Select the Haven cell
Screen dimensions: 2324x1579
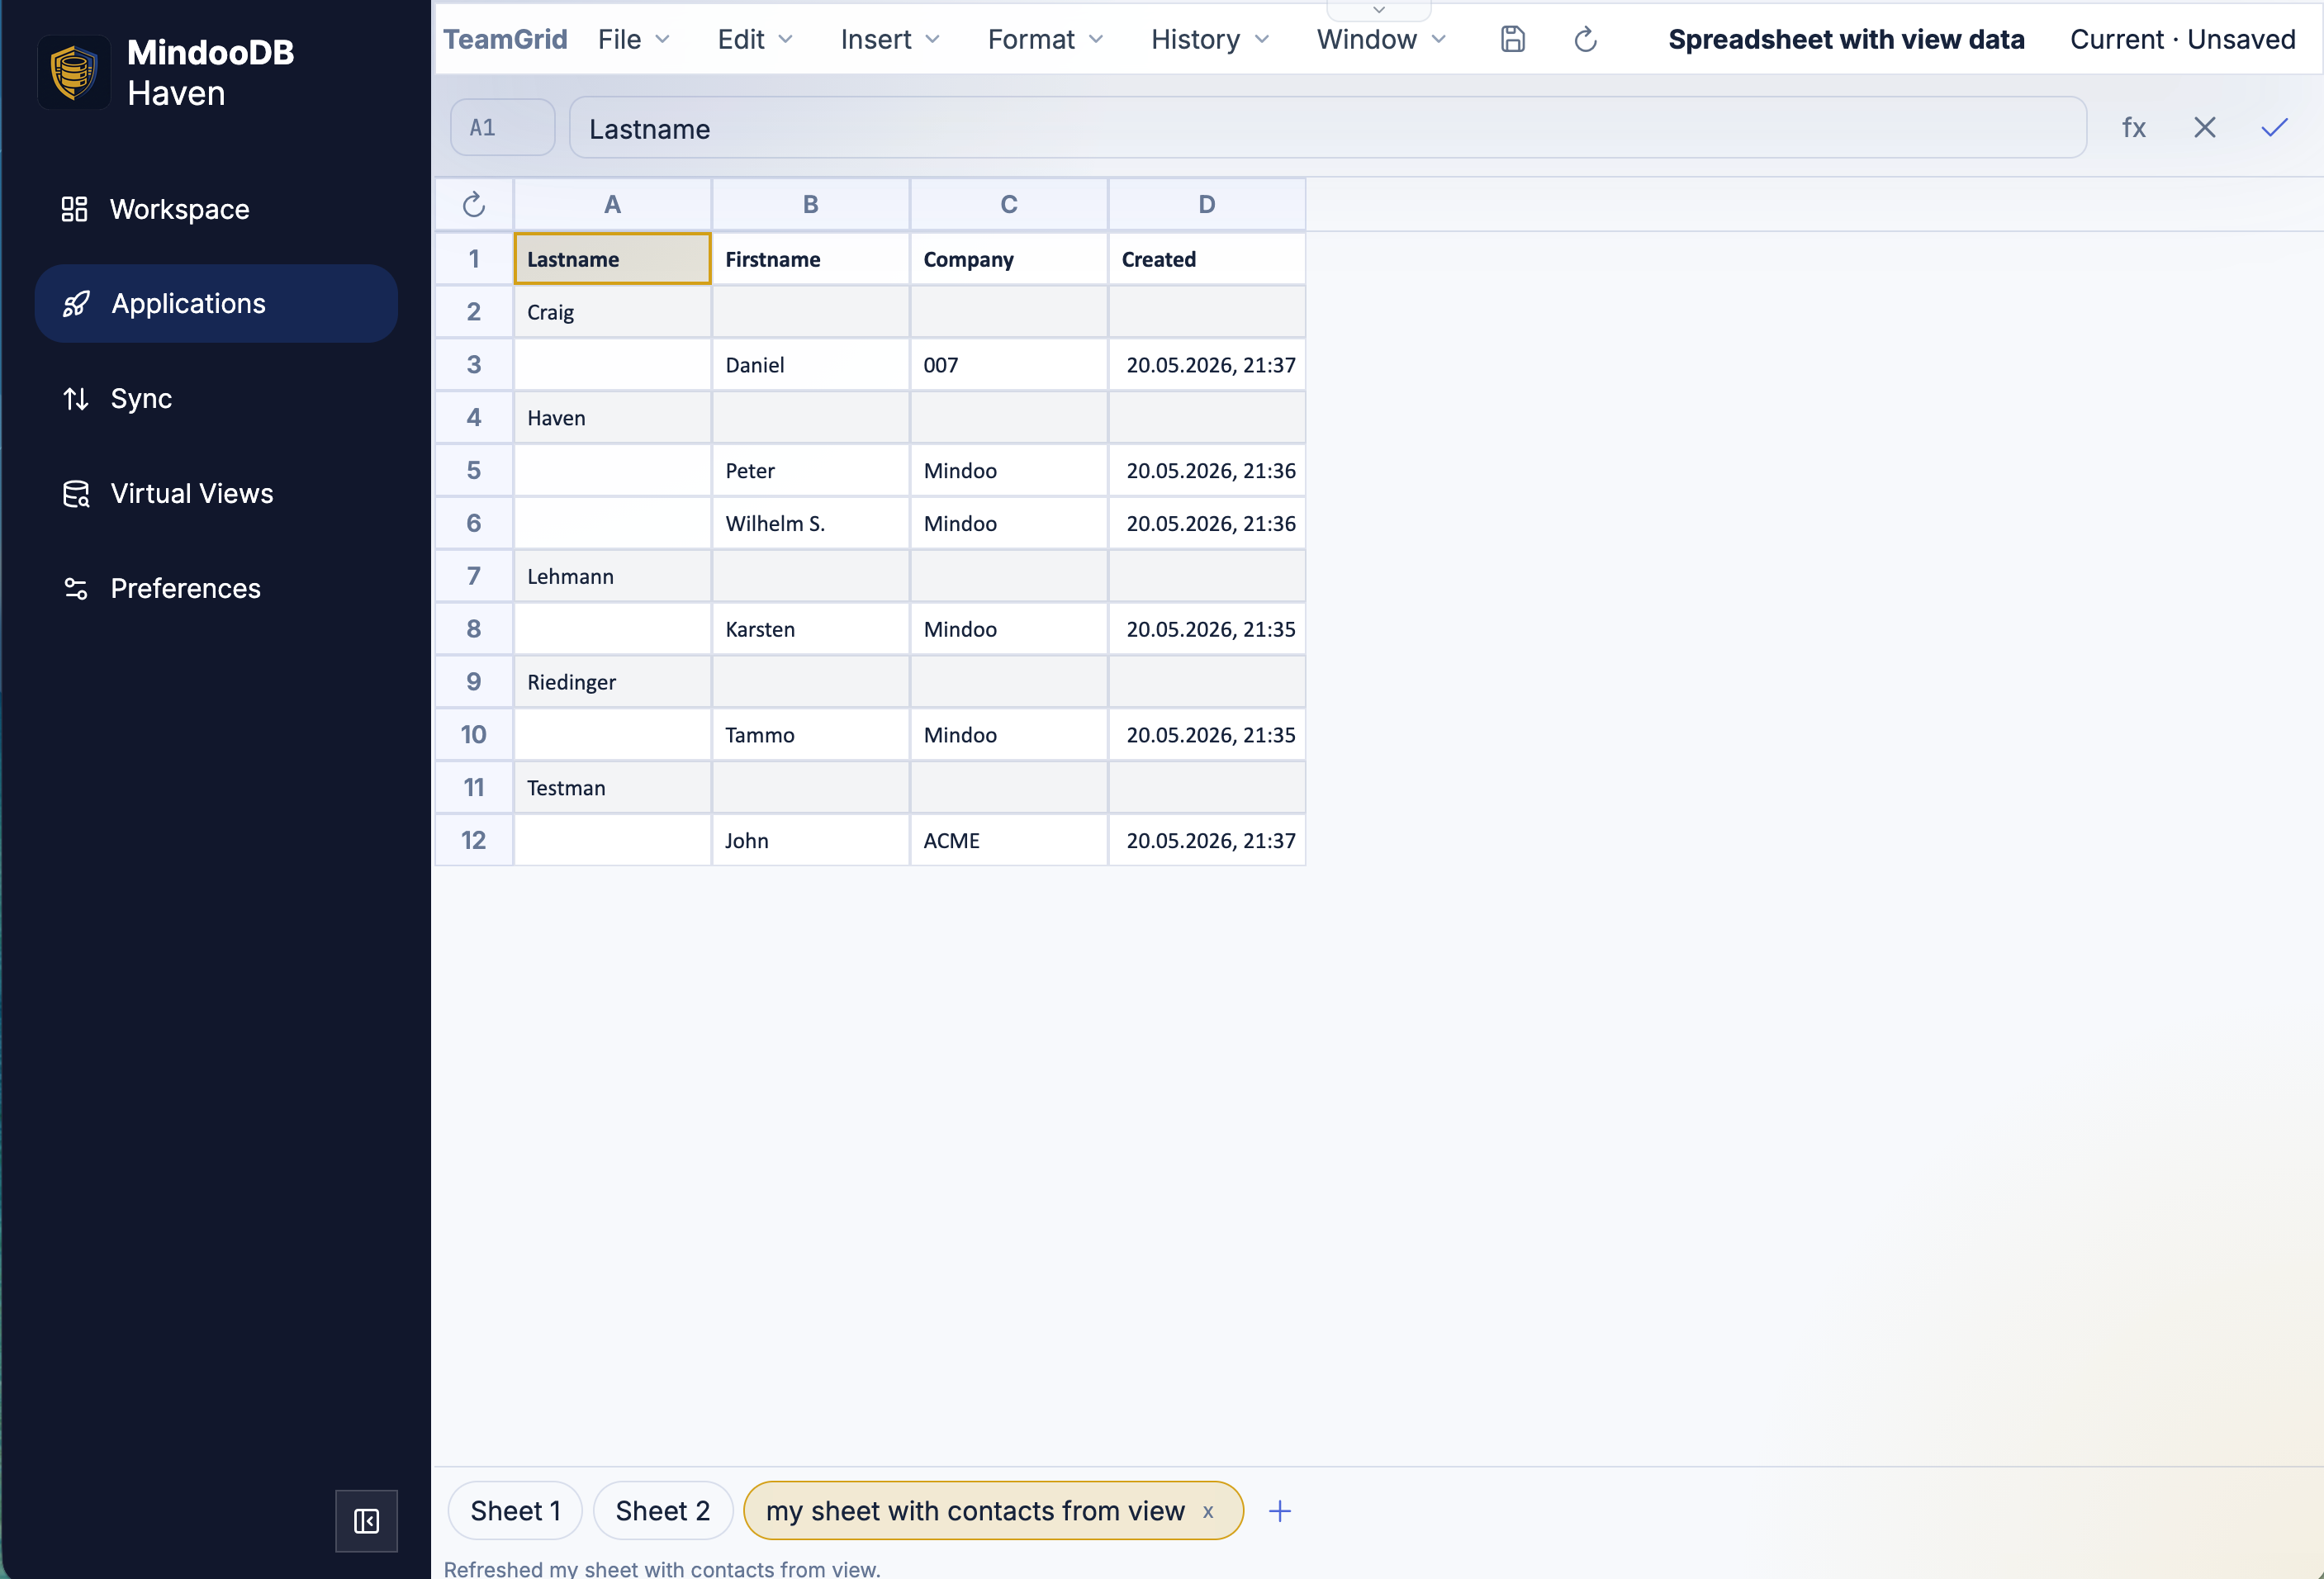pos(612,418)
